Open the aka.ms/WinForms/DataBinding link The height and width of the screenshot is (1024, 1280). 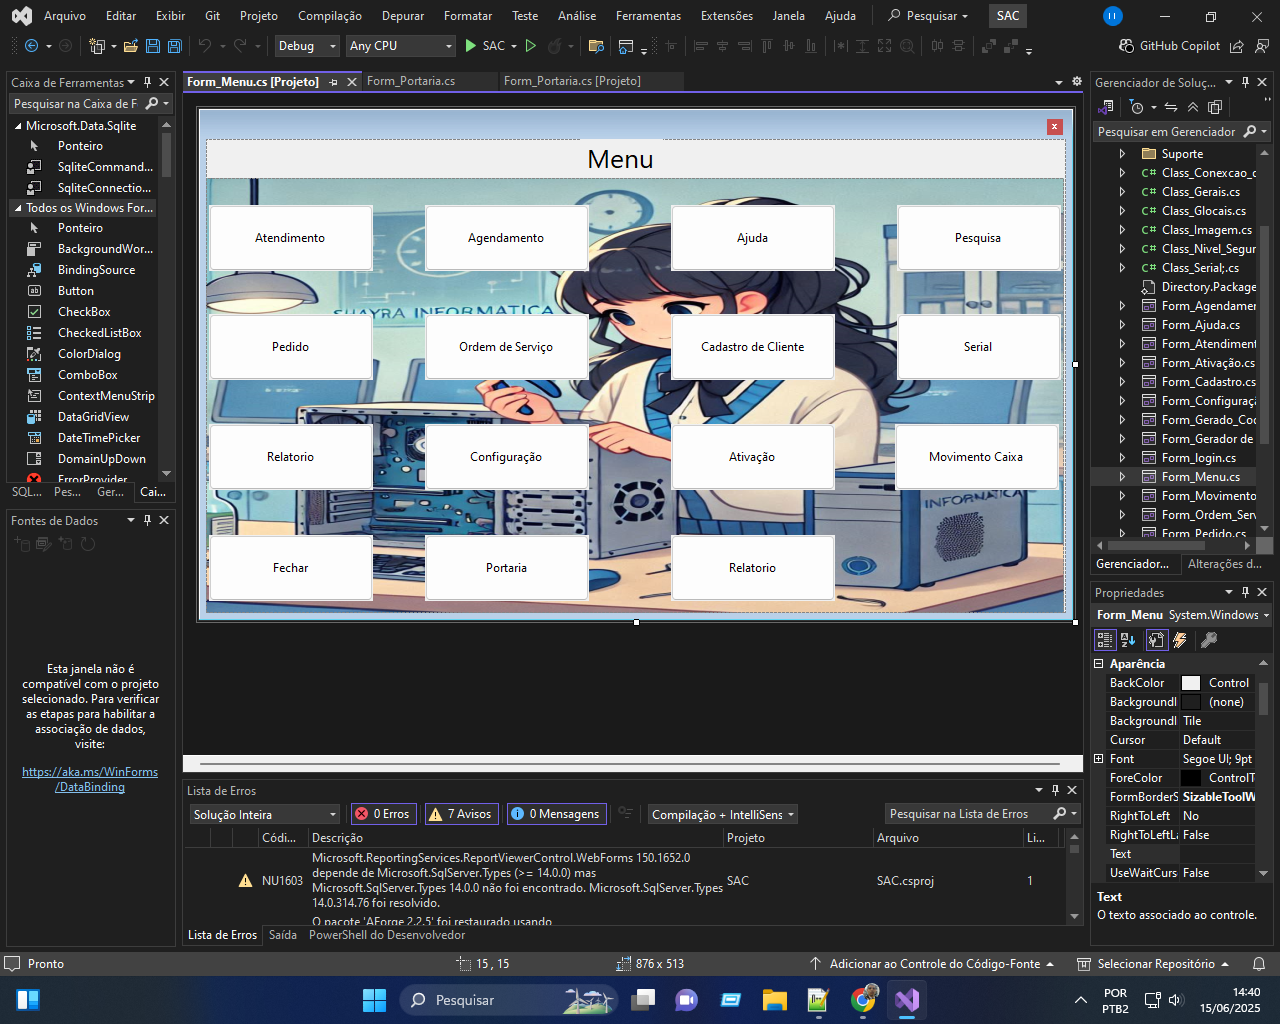[90, 779]
